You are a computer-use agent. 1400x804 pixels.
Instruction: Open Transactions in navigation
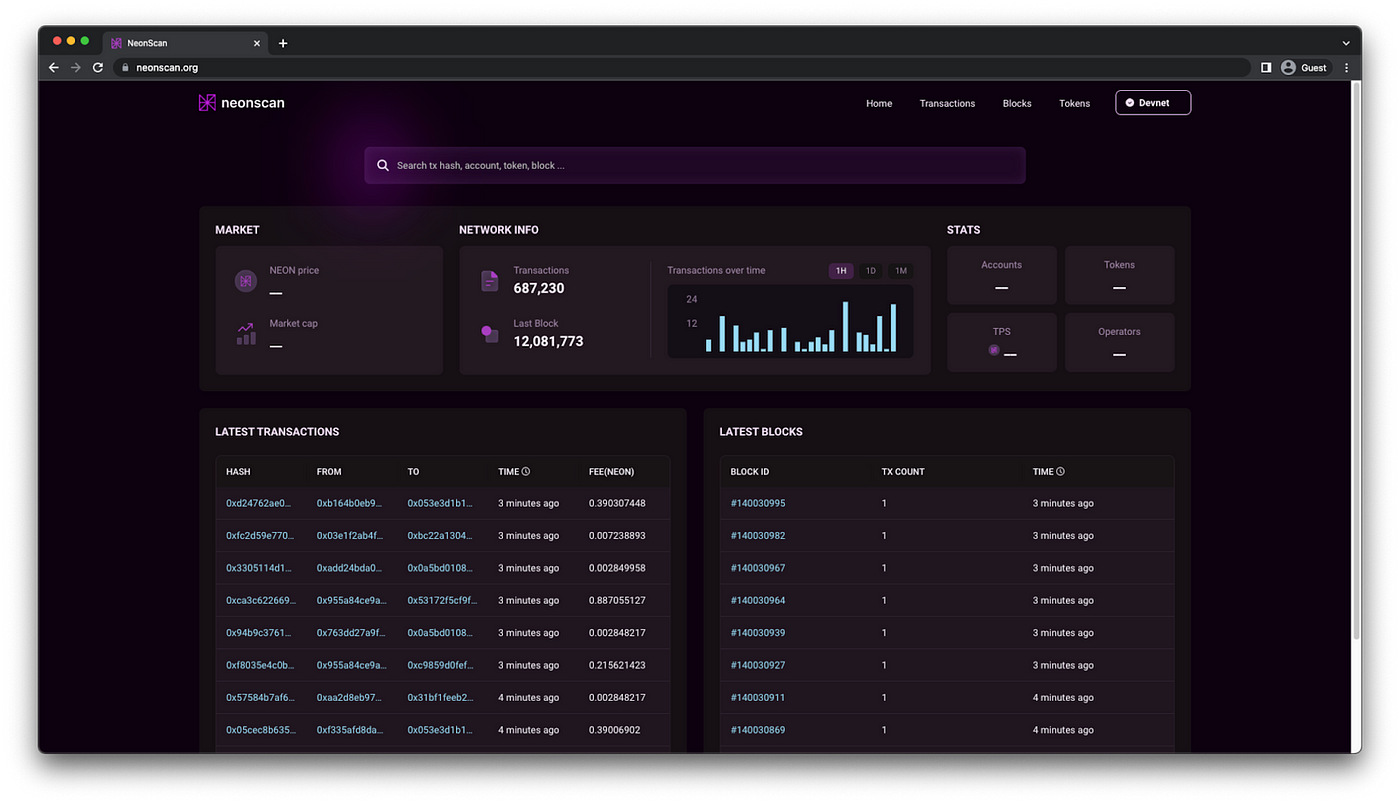tap(947, 103)
